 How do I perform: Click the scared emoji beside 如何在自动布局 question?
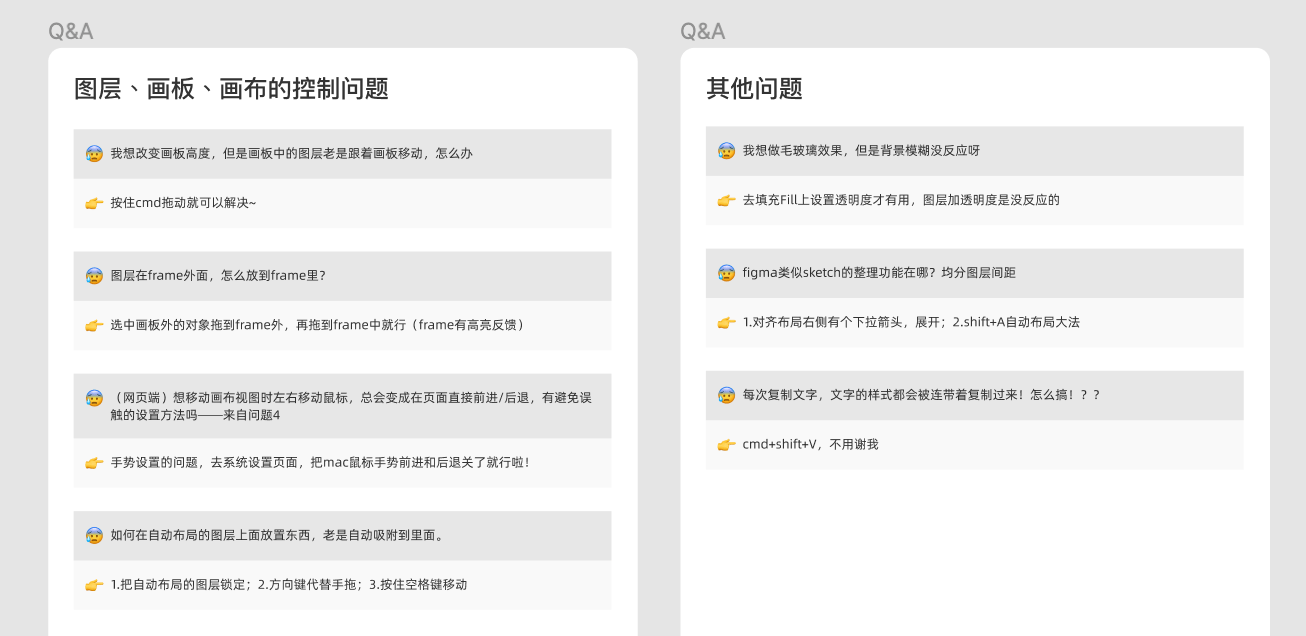tap(94, 536)
